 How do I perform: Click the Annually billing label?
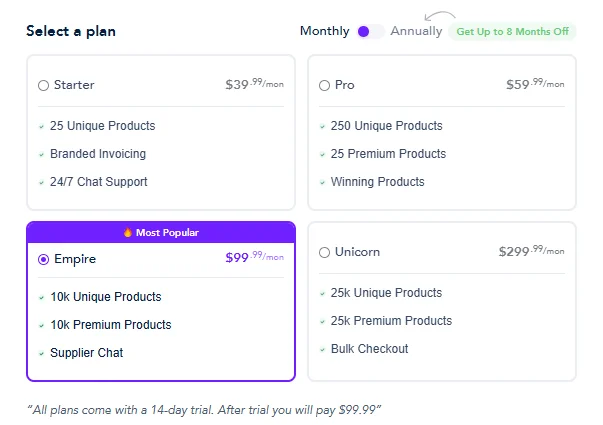416,31
